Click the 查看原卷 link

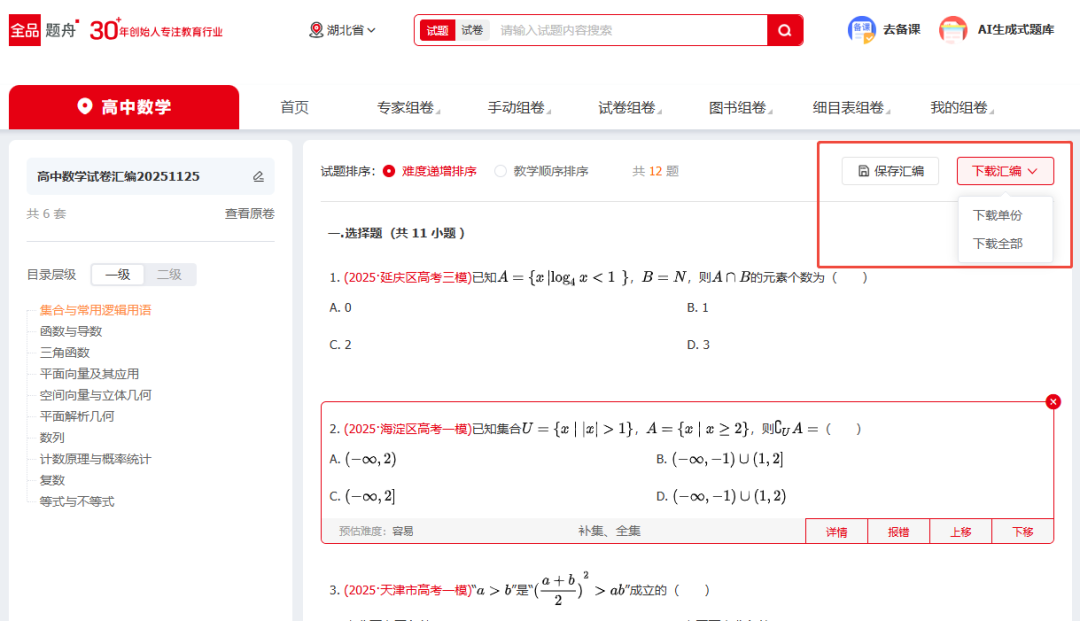click(249, 213)
